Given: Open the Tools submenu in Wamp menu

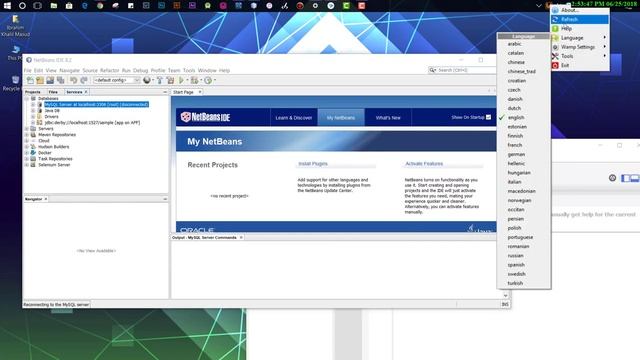Looking at the screenshot, I should pyautogui.click(x=580, y=56).
